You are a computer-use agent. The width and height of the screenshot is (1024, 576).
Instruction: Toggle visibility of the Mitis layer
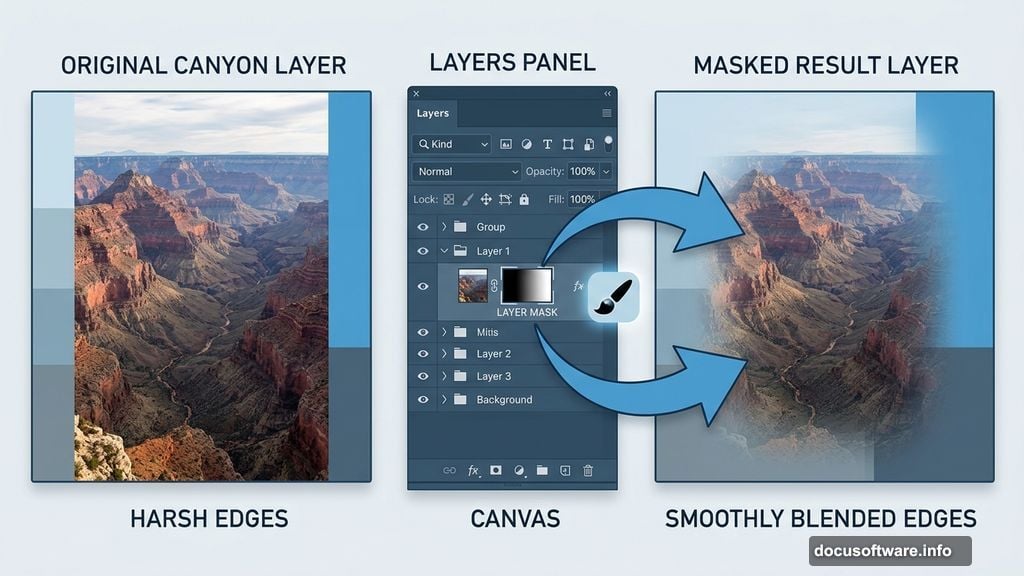click(423, 333)
